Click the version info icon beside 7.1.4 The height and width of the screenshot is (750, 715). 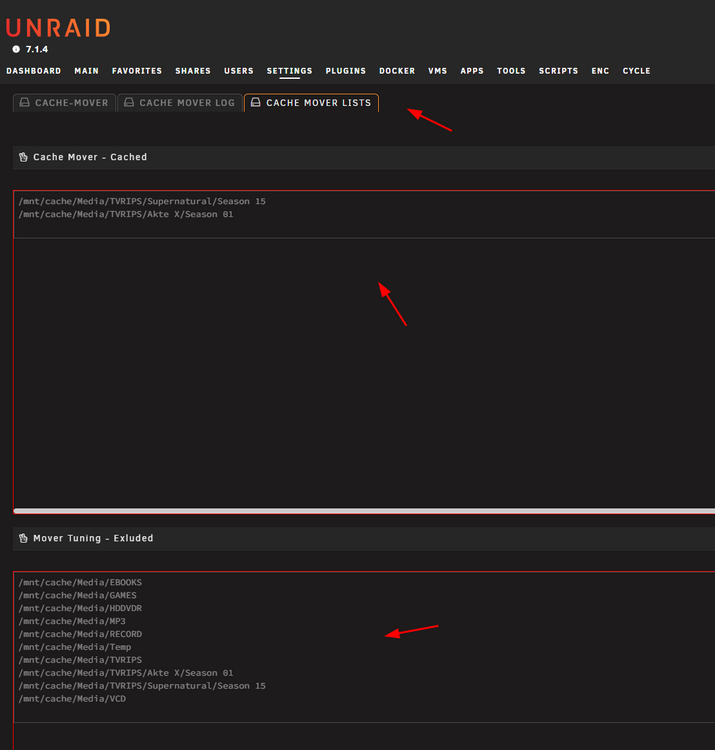(16, 49)
